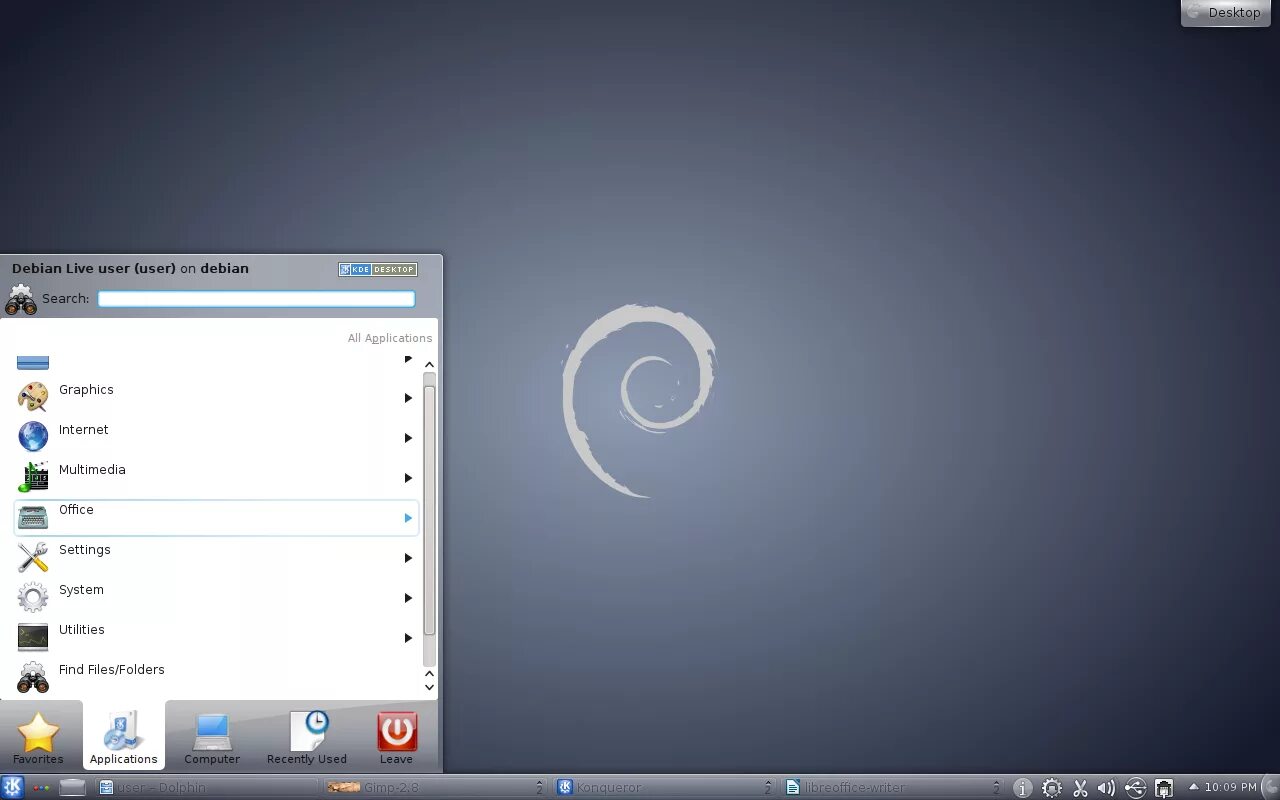Open the Desktop toolbox button
1280x800 pixels.
click(x=1225, y=13)
